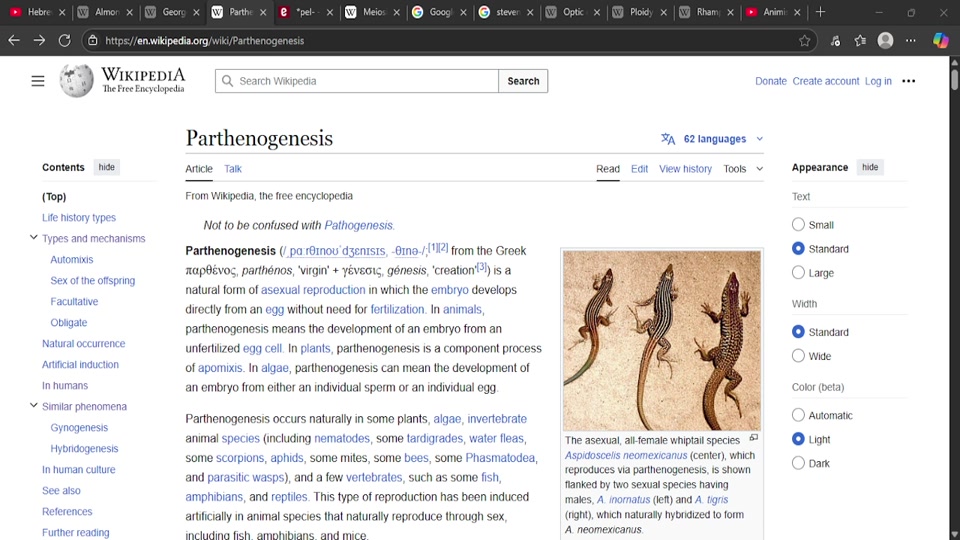The image size is (960, 540).
Task: Select the Large text size option
Action: coord(798,273)
